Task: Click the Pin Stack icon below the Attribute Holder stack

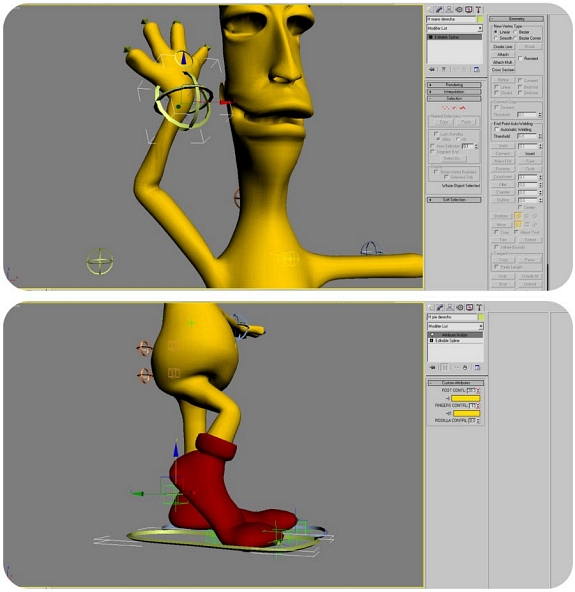Action: [x=432, y=367]
